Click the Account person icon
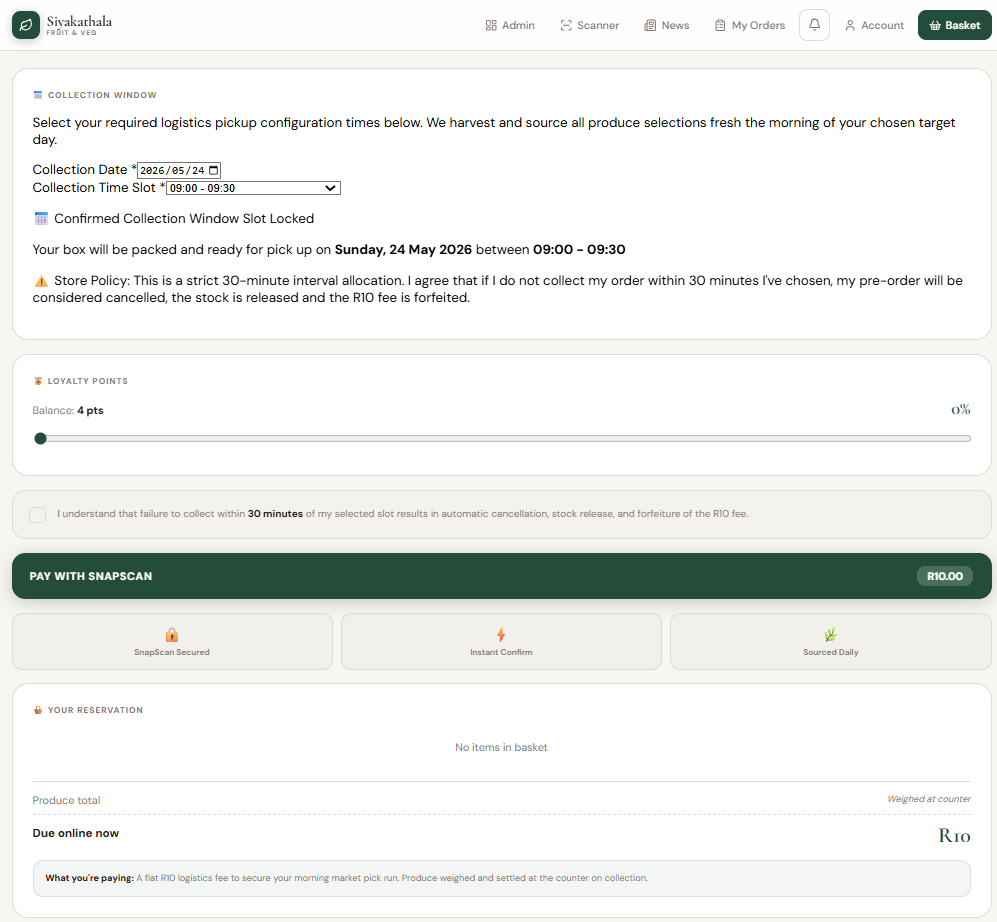 849,25
